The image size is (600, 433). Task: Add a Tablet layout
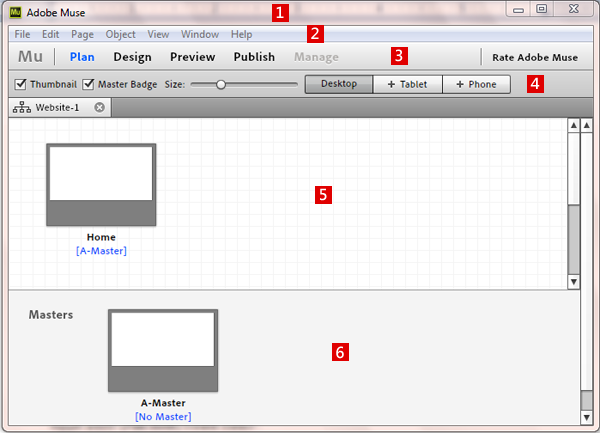(x=408, y=84)
